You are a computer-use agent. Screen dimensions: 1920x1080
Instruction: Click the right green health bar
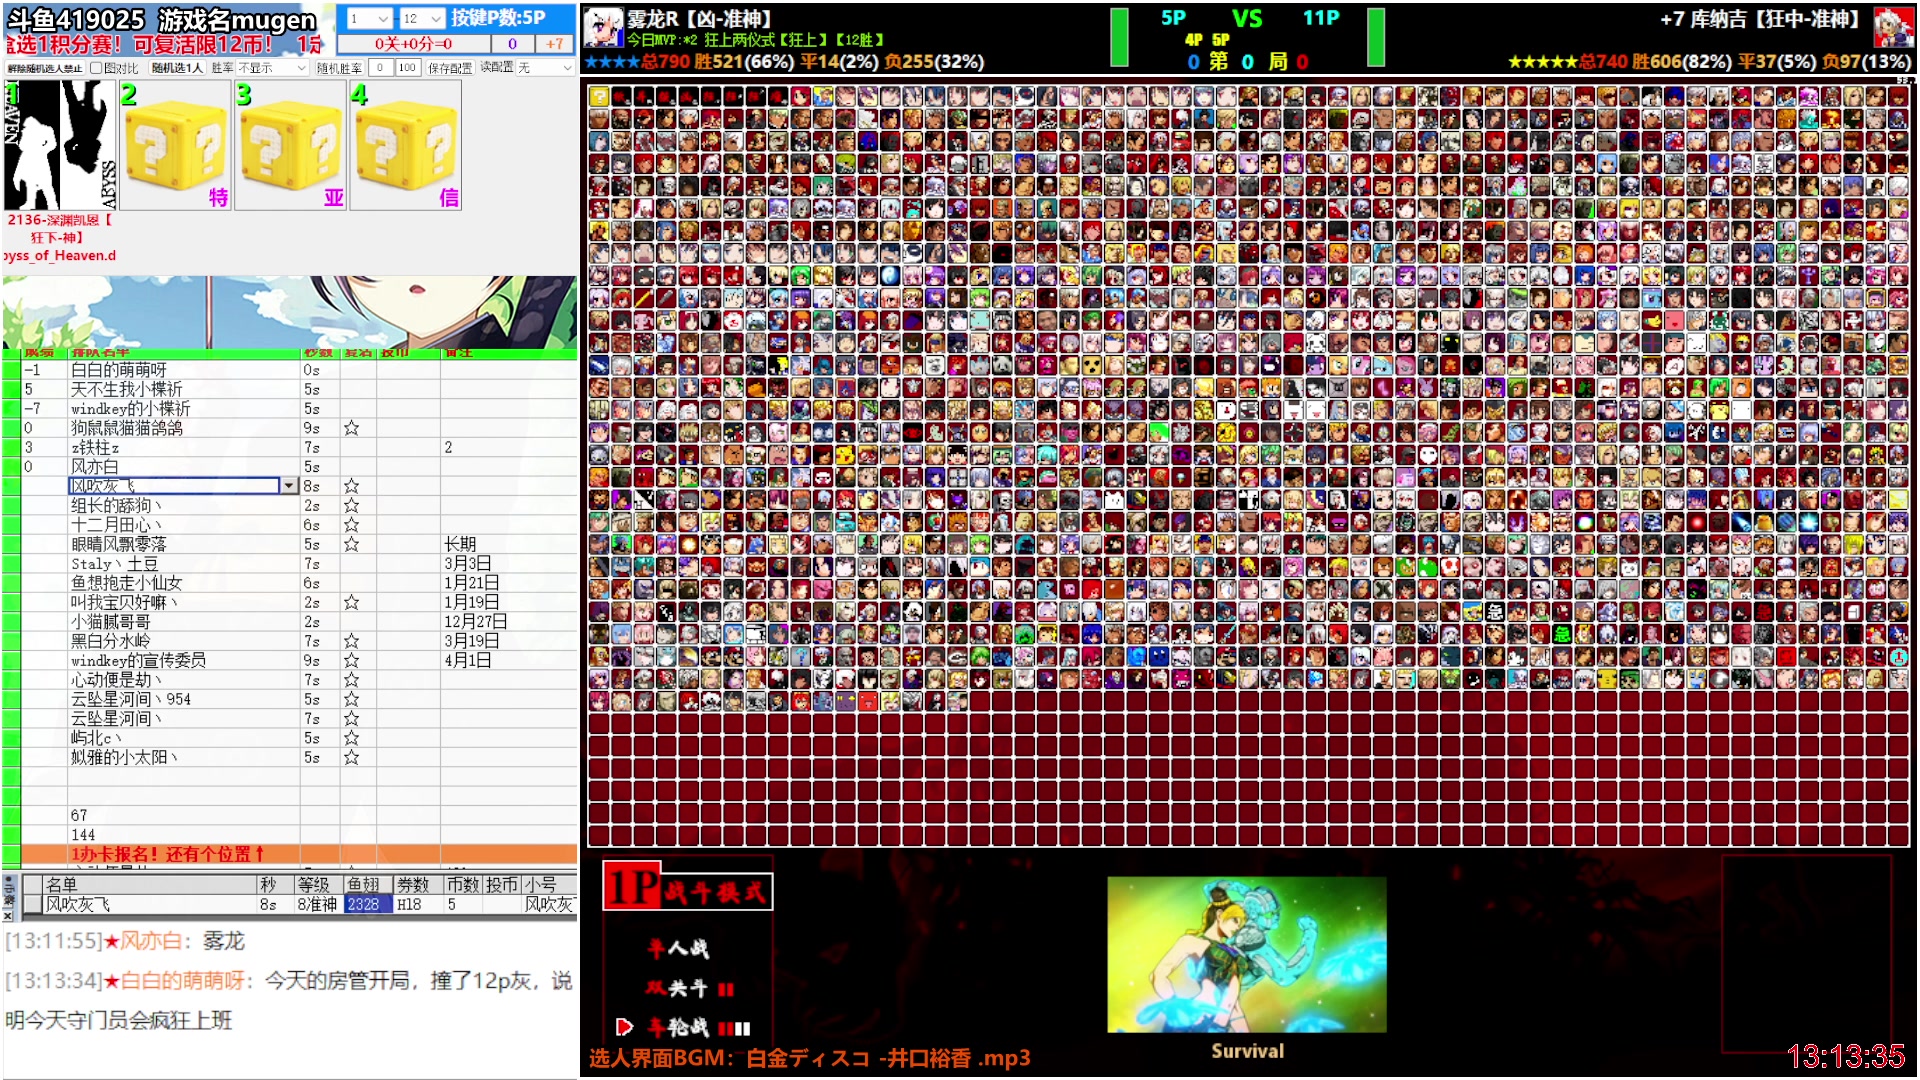1376,37
